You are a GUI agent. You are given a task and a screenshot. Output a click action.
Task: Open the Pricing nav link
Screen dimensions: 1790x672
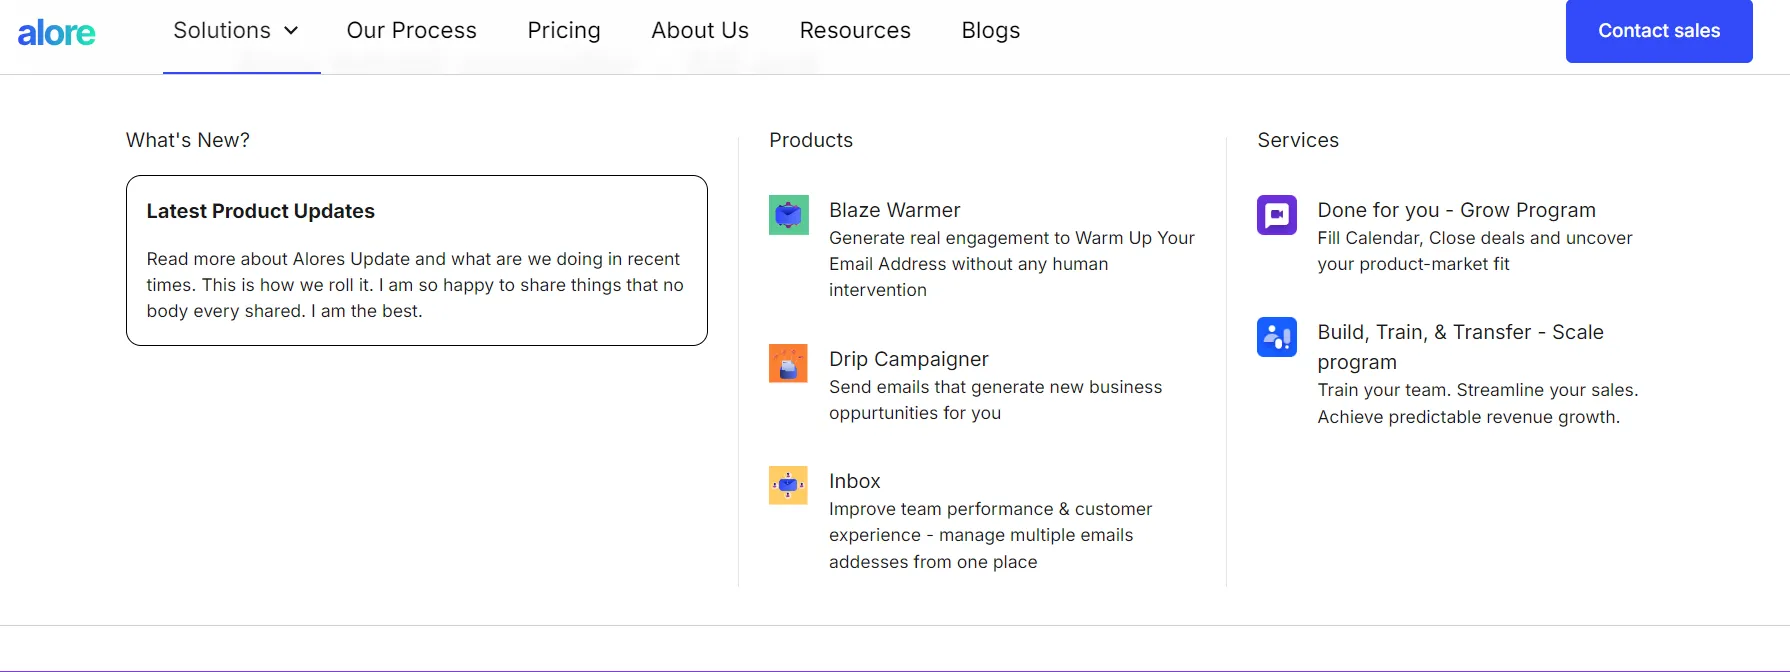pyautogui.click(x=564, y=31)
